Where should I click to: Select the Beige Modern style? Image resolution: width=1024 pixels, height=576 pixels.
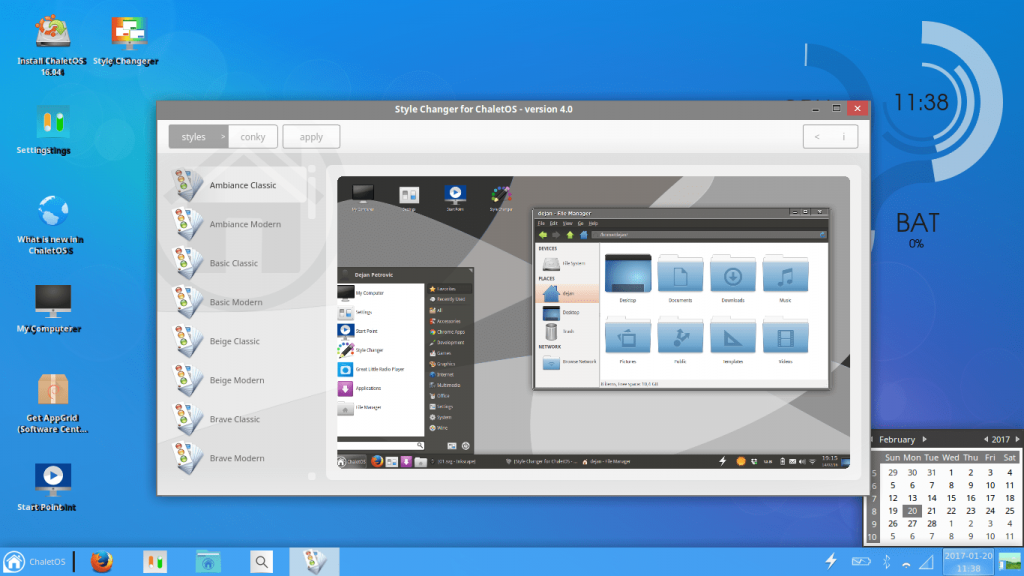pyautogui.click(x=238, y=380)
